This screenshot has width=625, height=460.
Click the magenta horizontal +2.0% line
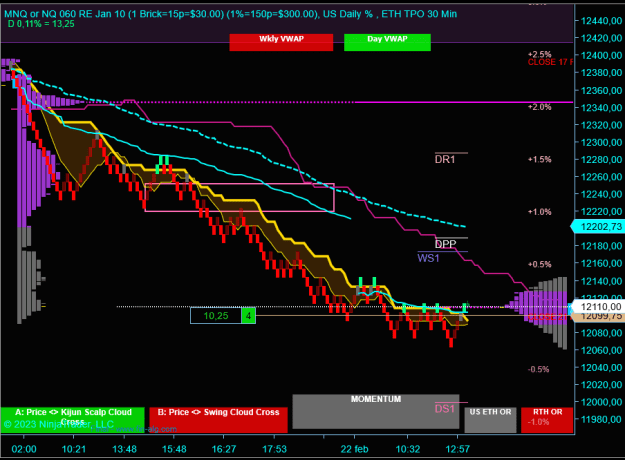pyautogui.click(x=464, y=102)
